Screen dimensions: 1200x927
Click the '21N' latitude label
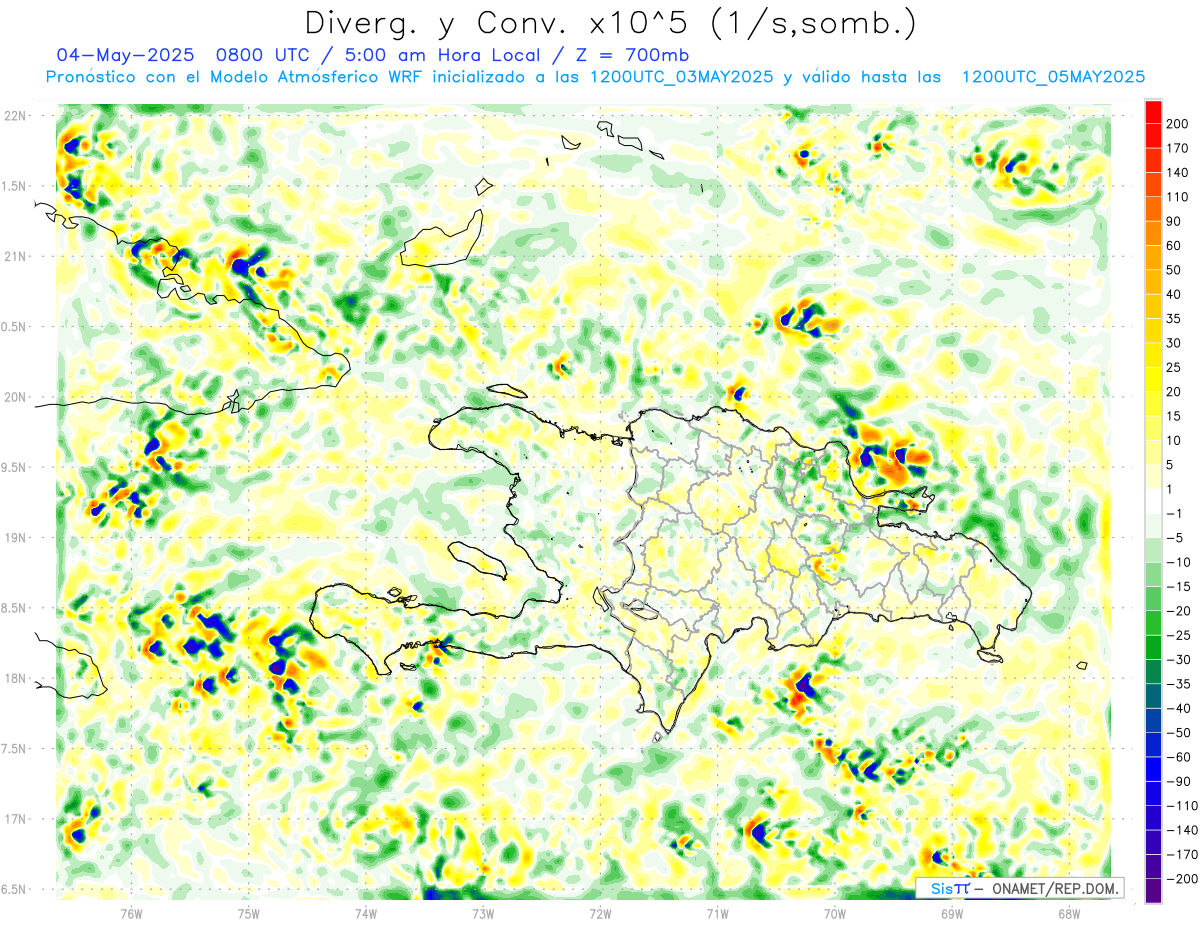click(x=15, y=256)
